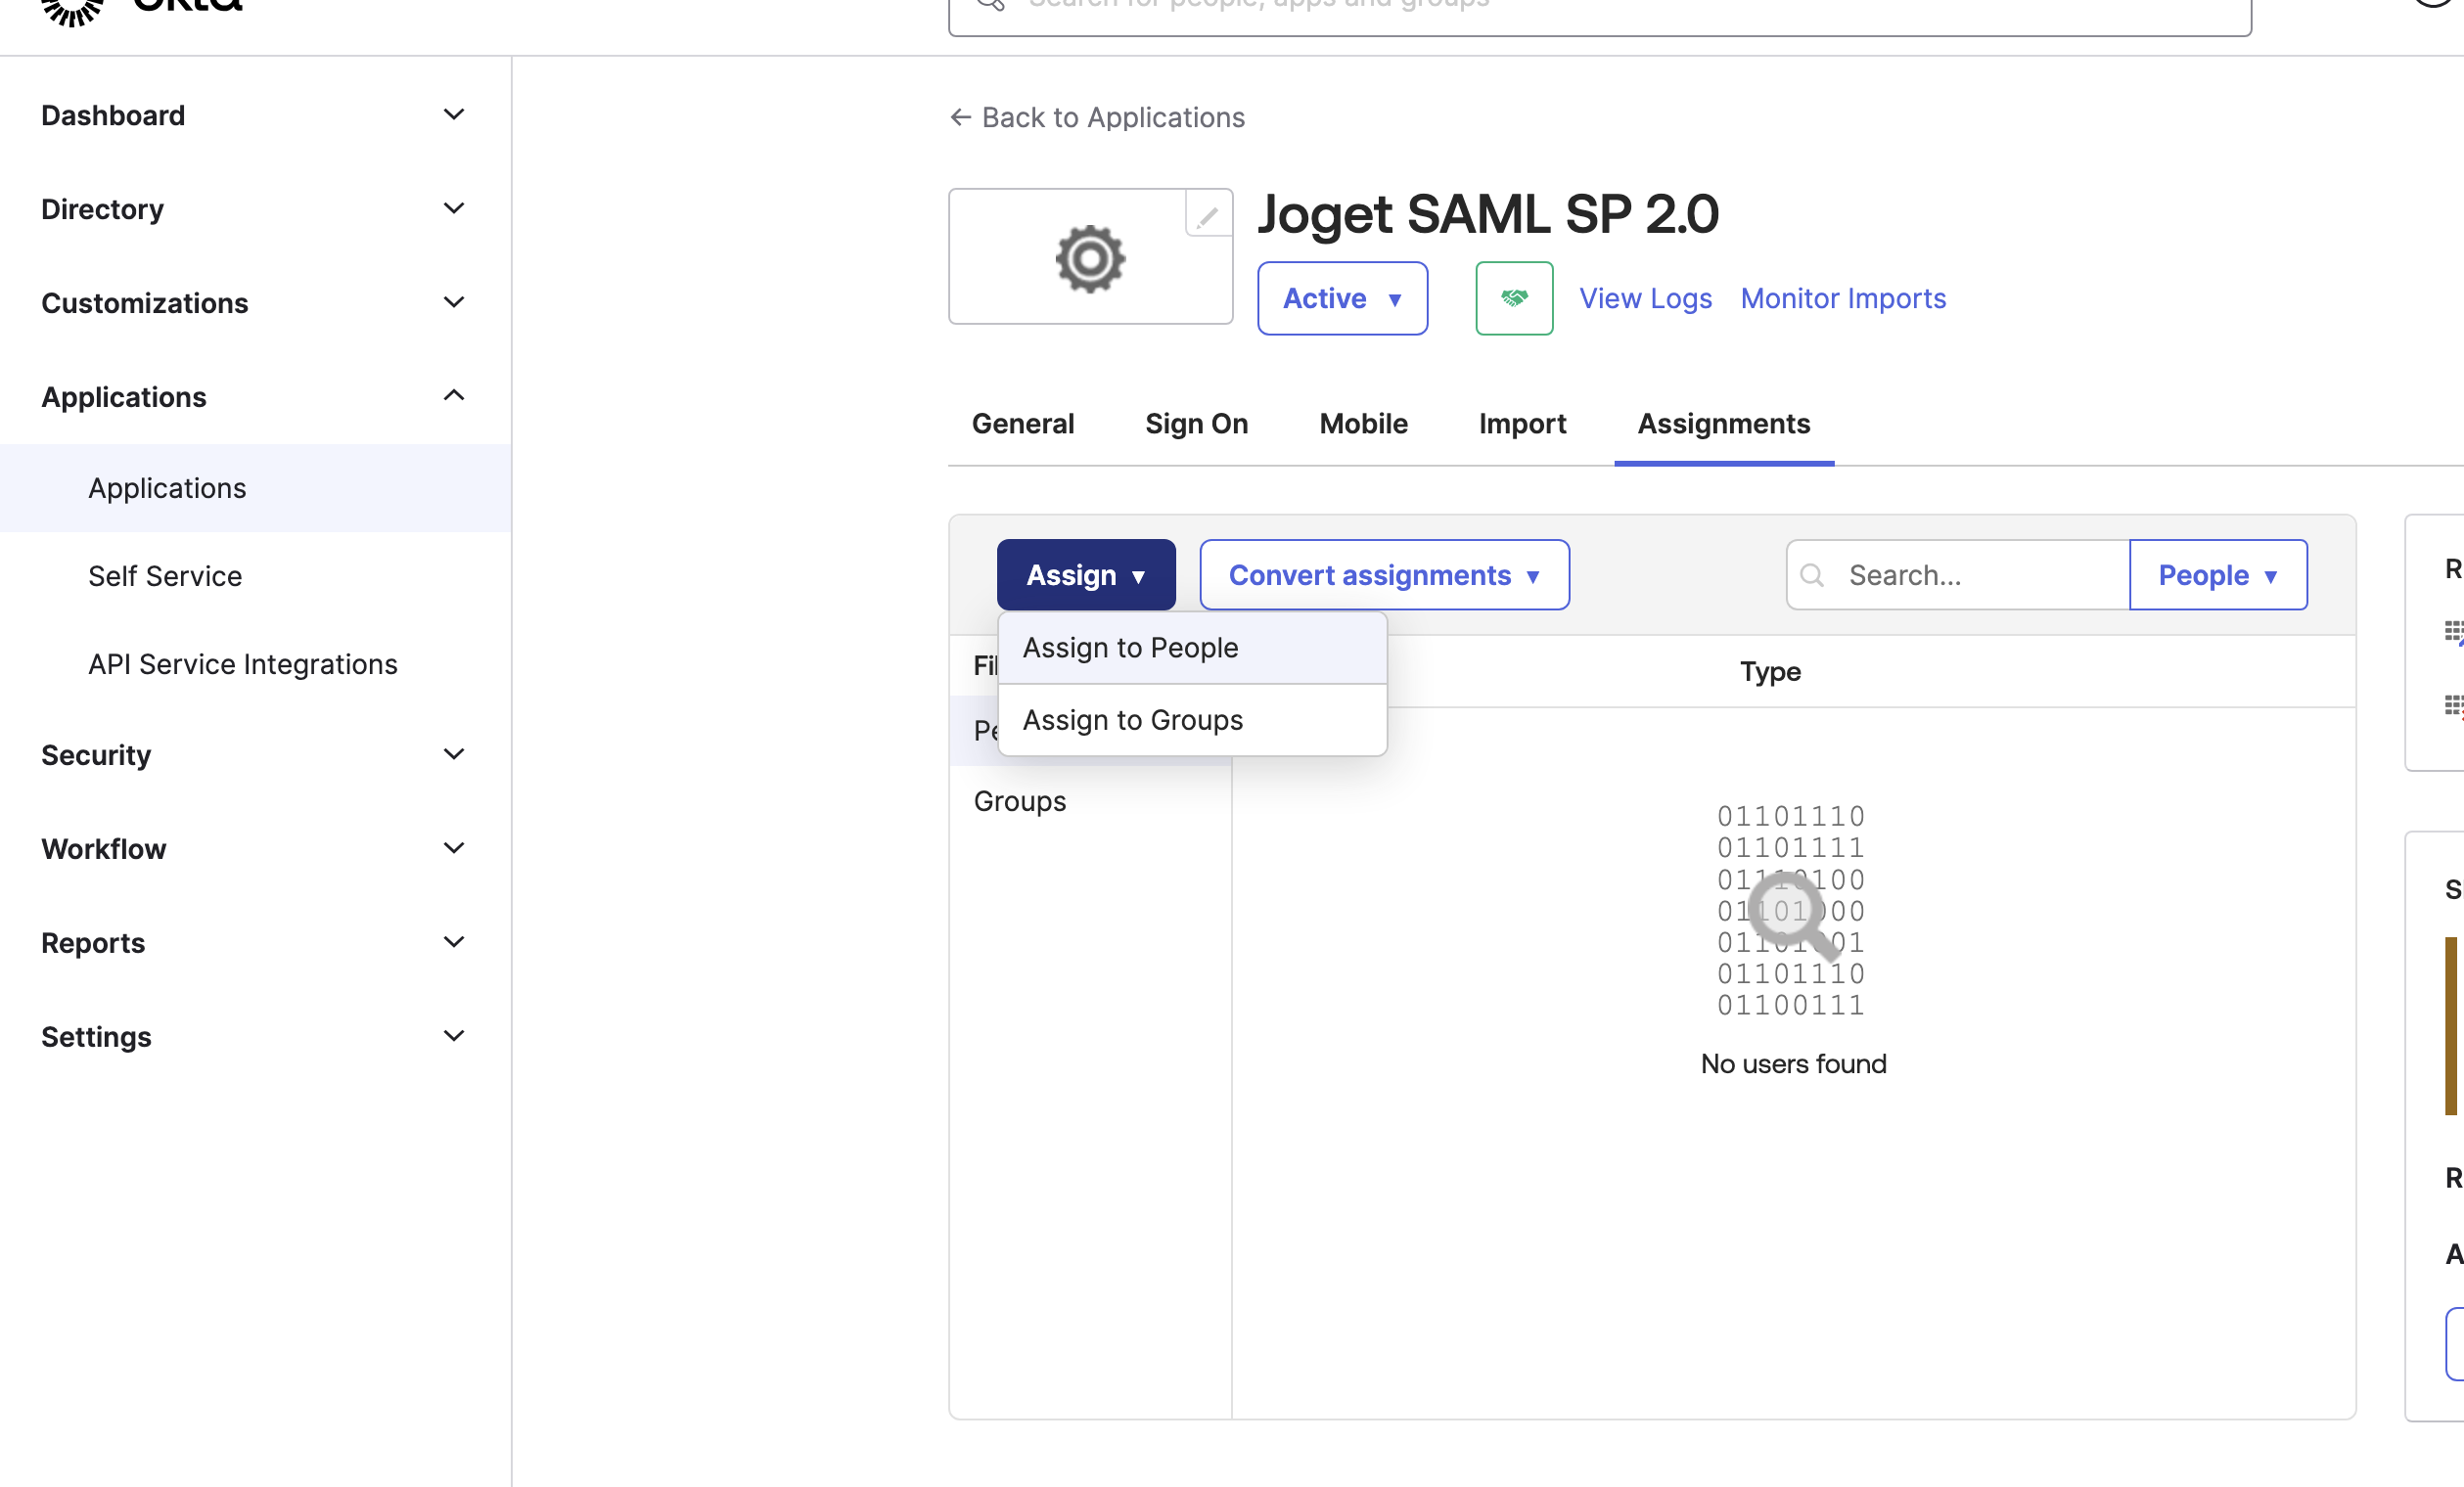Open the Active status dropdown
The width and height of the screenshot is (2464, 1487).
(x=1341, y=298)
